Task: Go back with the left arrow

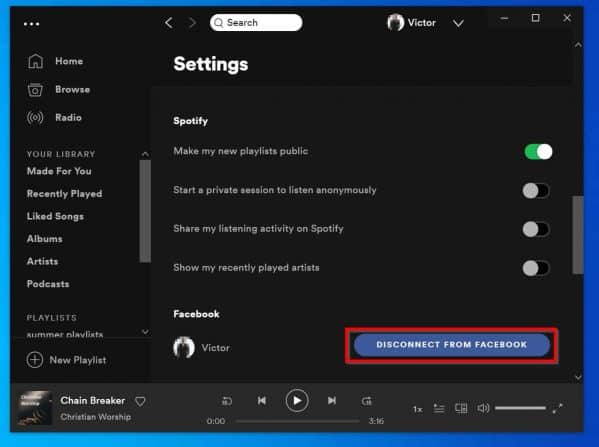Action: pyautogui.click(x=169, y=23)
